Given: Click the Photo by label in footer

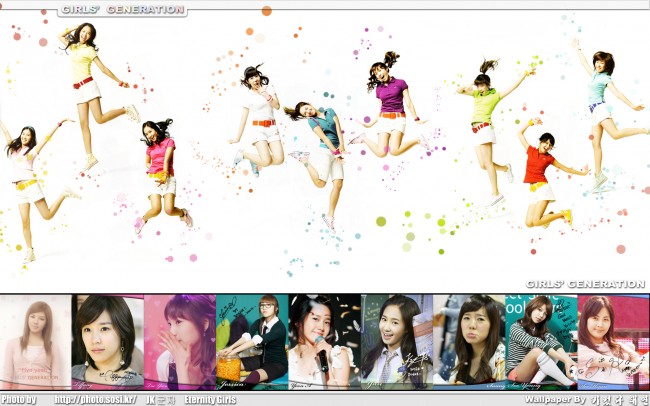Looking at the screenshot, I should [19, 400].
